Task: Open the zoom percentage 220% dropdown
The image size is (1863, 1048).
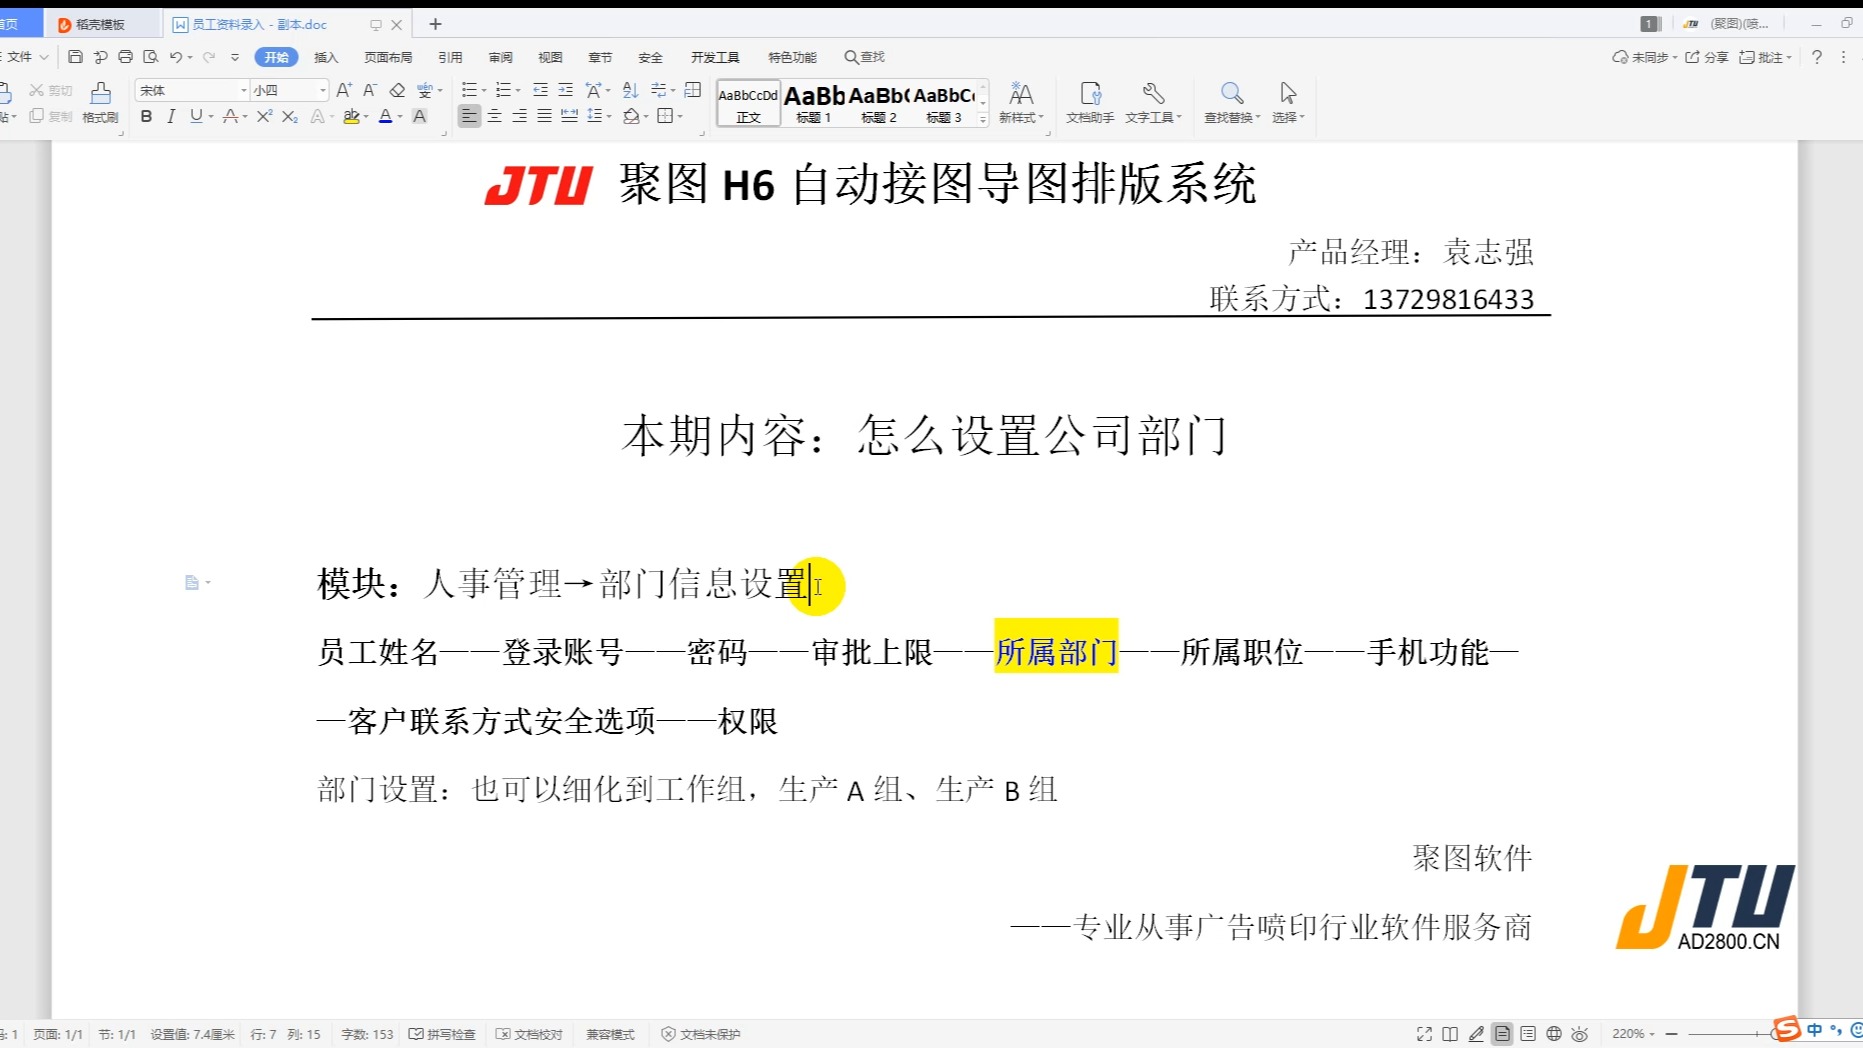Action: coord(1633,1034)
